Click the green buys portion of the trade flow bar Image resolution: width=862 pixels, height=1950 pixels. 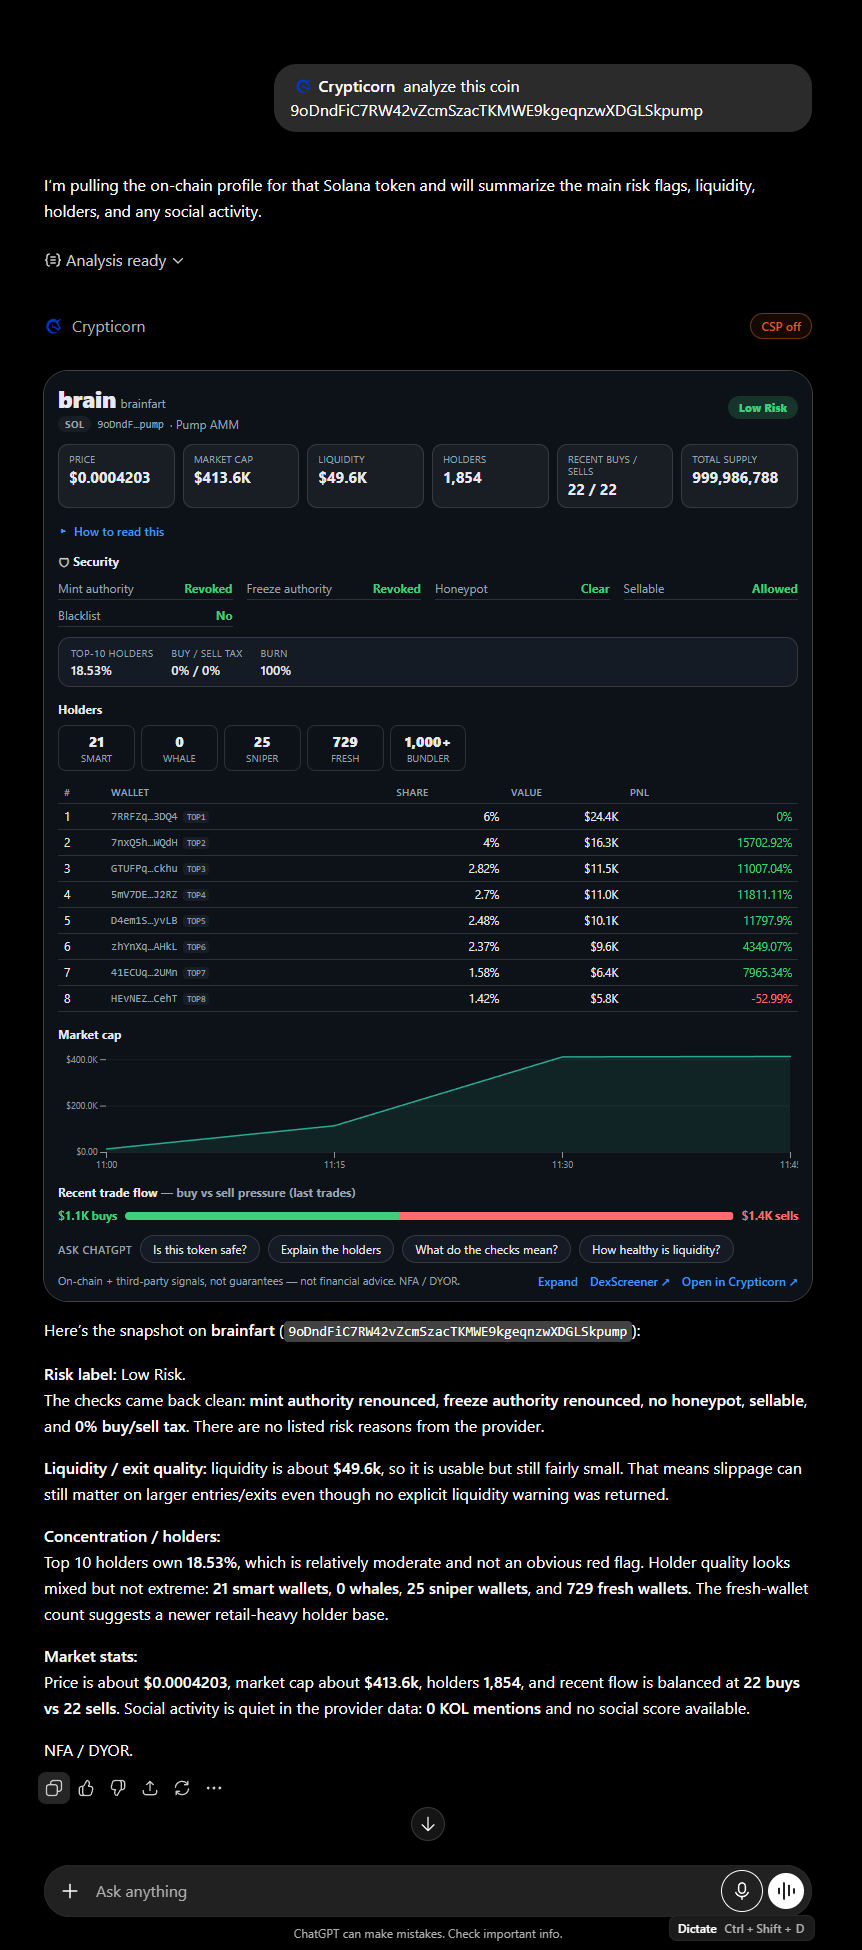coord(262,1216)
